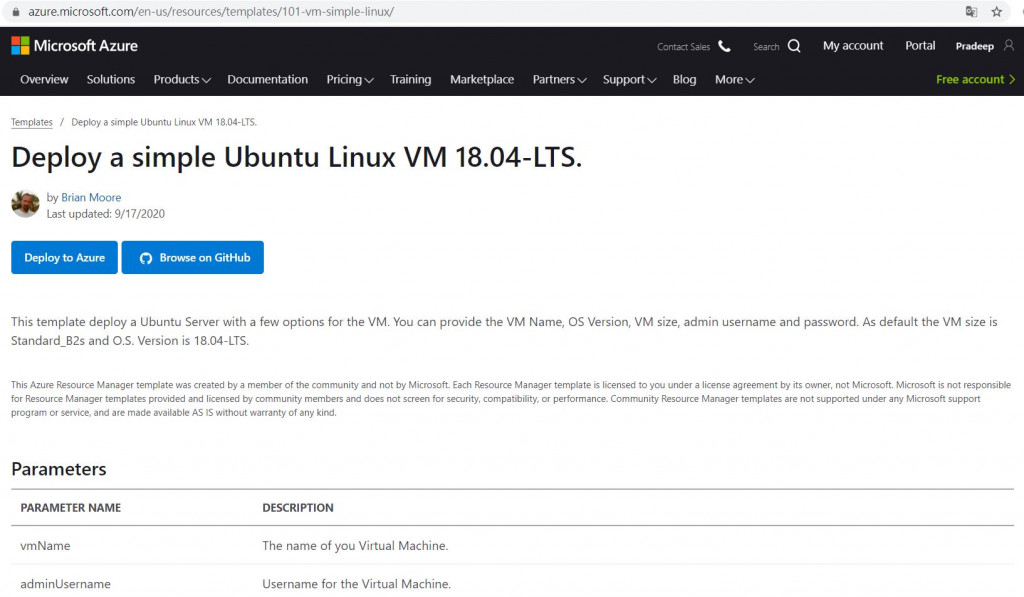
Task: Go to Templates breadcrumb link
Action: click(31, 122)
